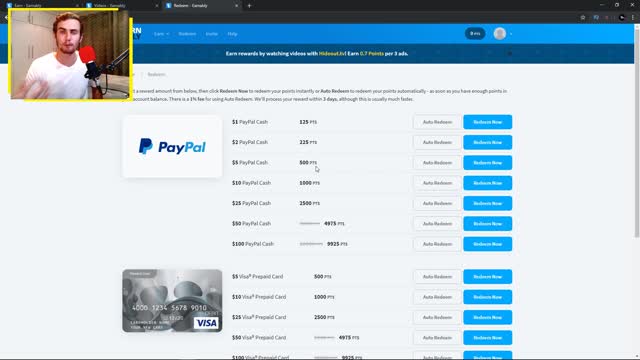Image resolution: width=640 pixels, height=360 pixels.
Task: Open the Help nav menu item
Action: coord(232,34)
